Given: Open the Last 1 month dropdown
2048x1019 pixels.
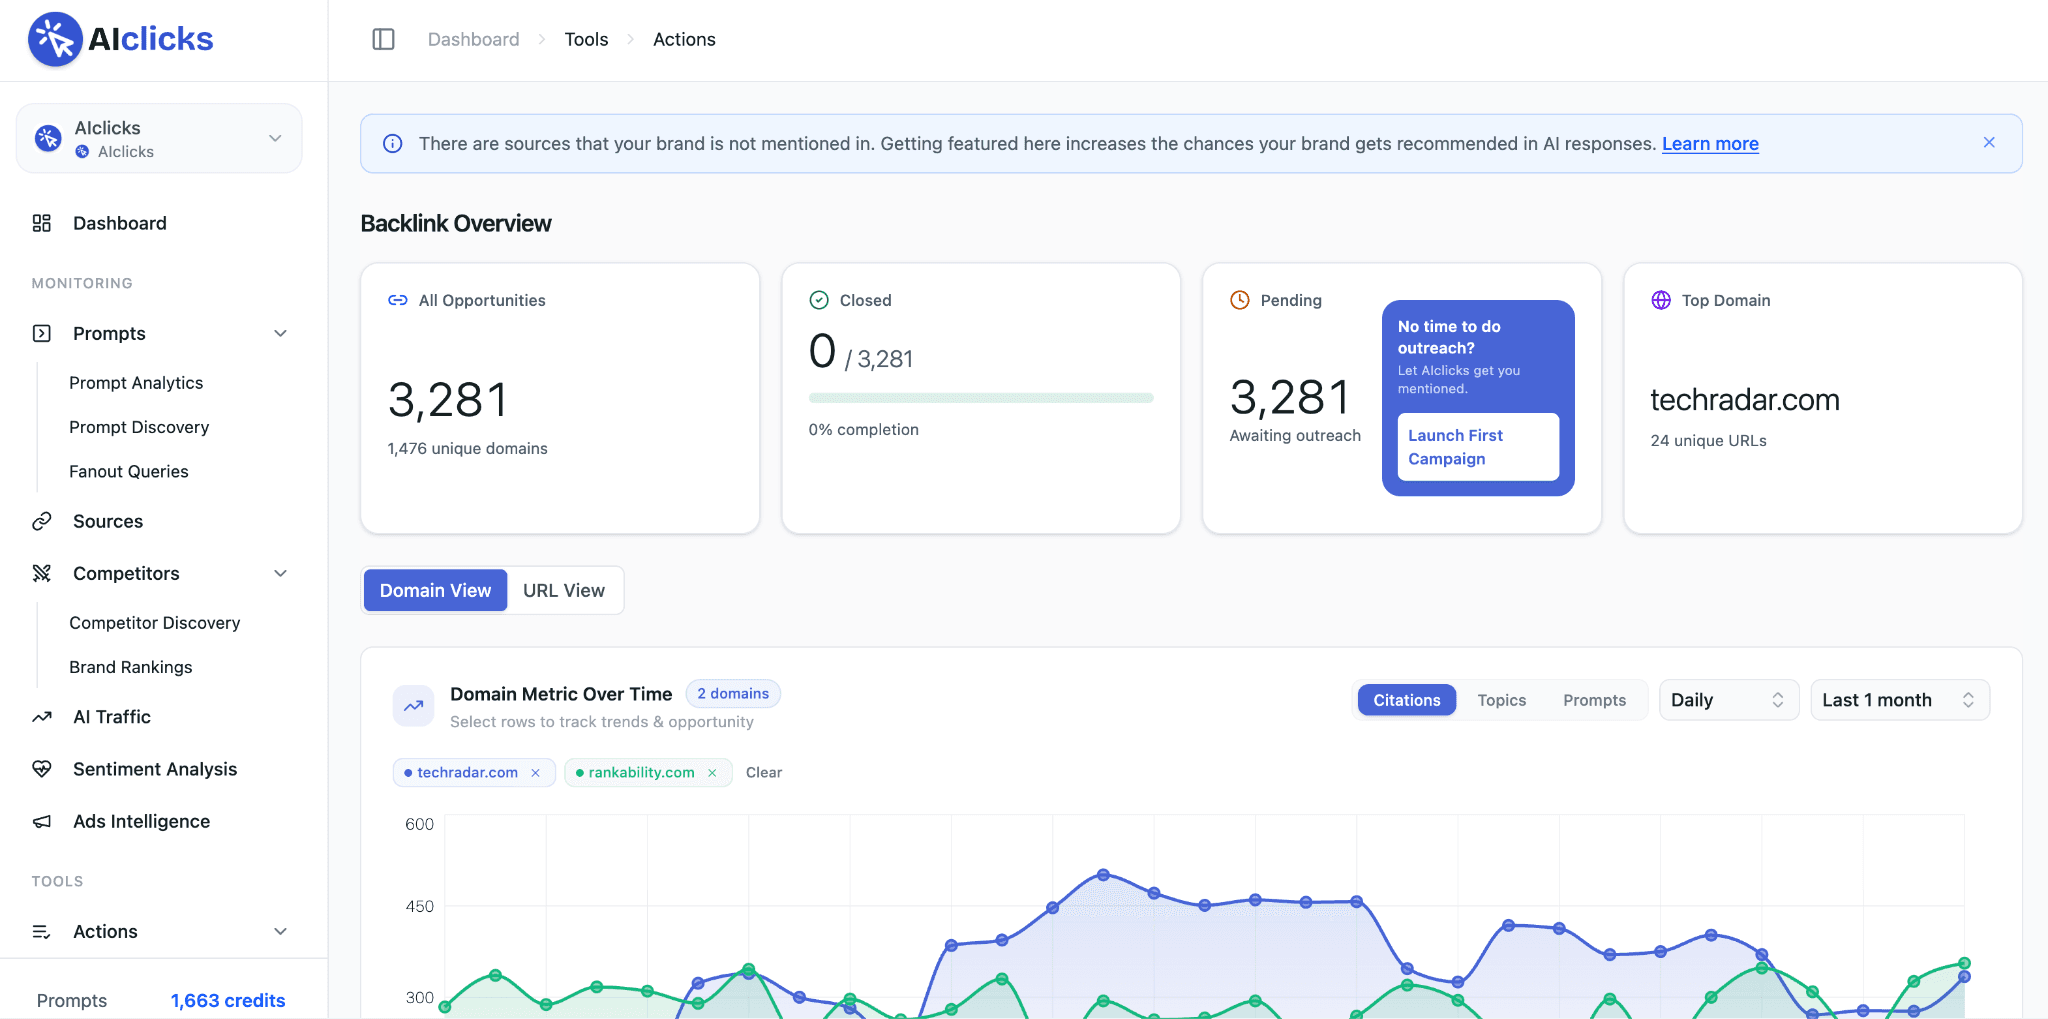Looking at the screenshot, I should (1899, 700).
